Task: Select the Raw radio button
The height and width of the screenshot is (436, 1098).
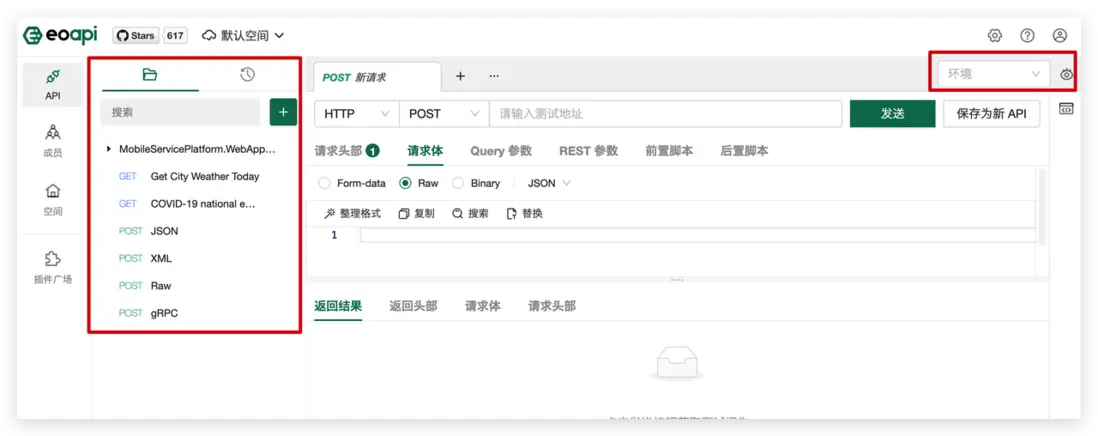Action: (405, 183)
